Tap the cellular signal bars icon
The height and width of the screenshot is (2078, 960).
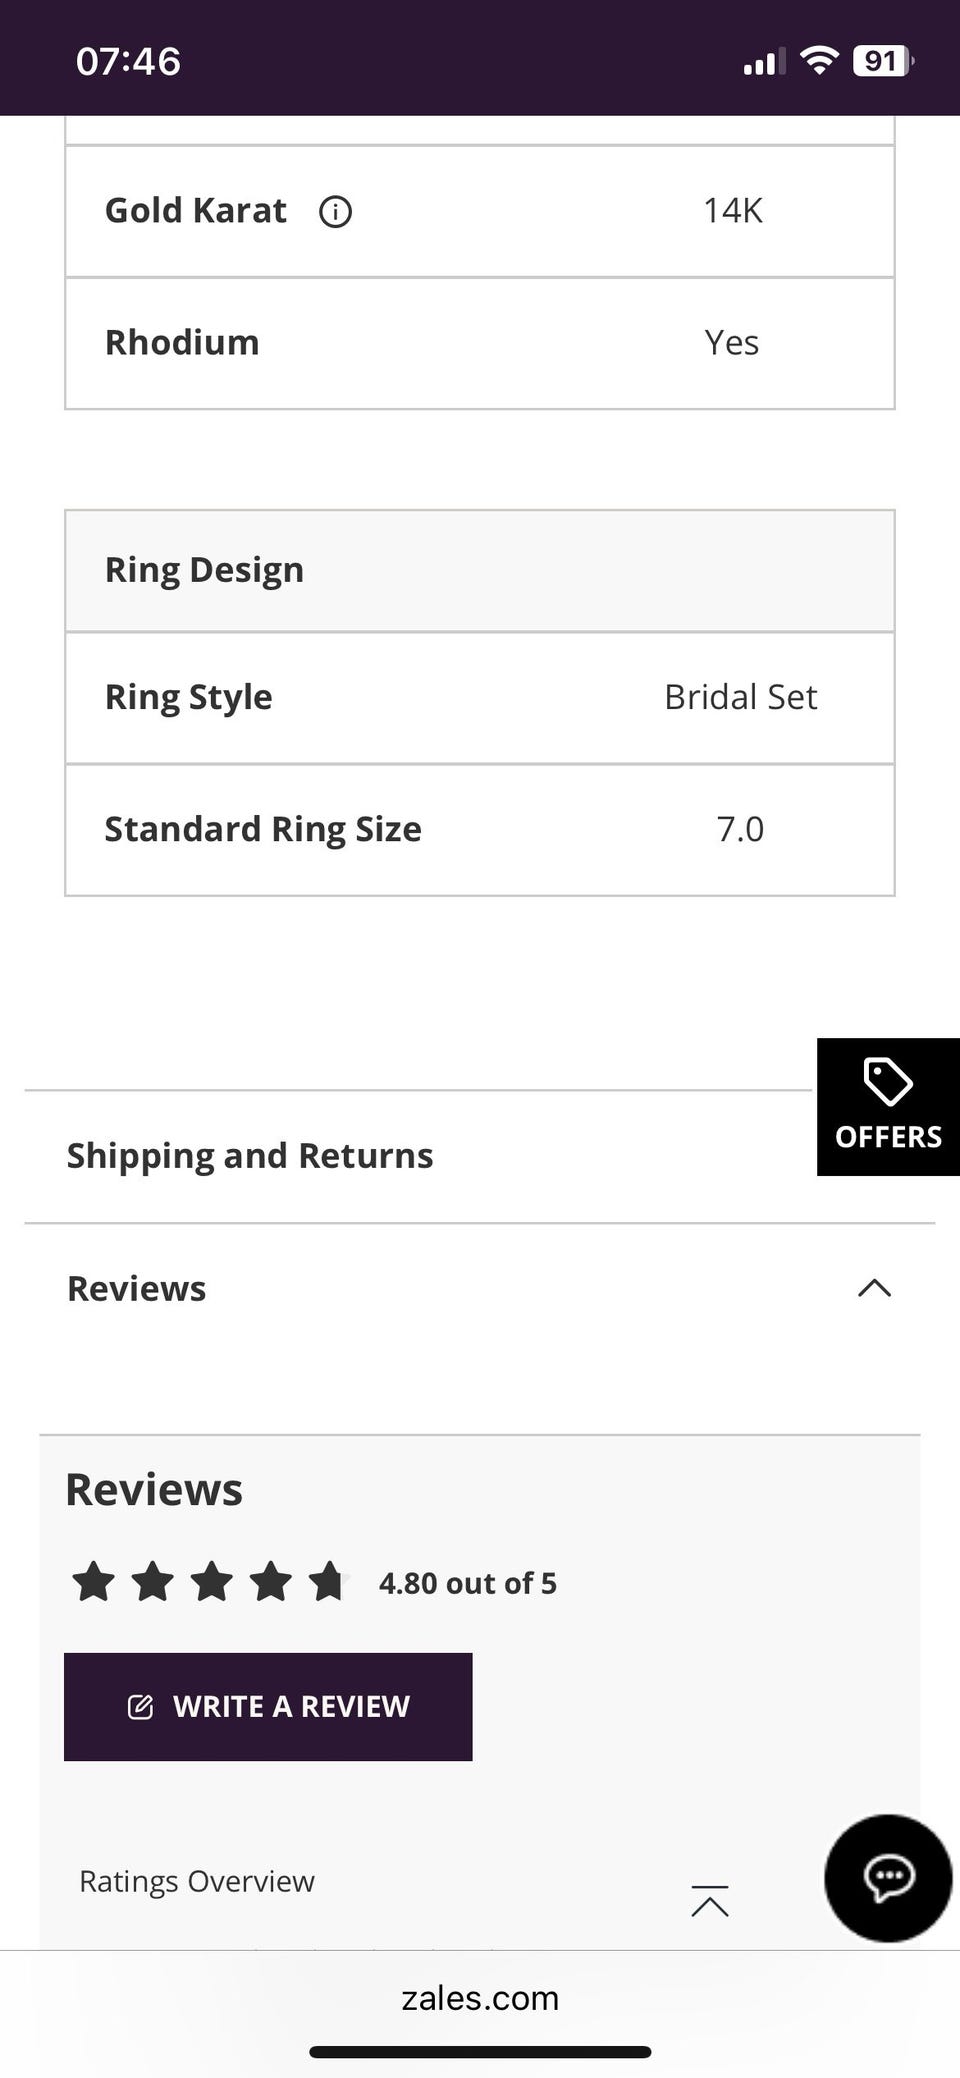(764, 62)
